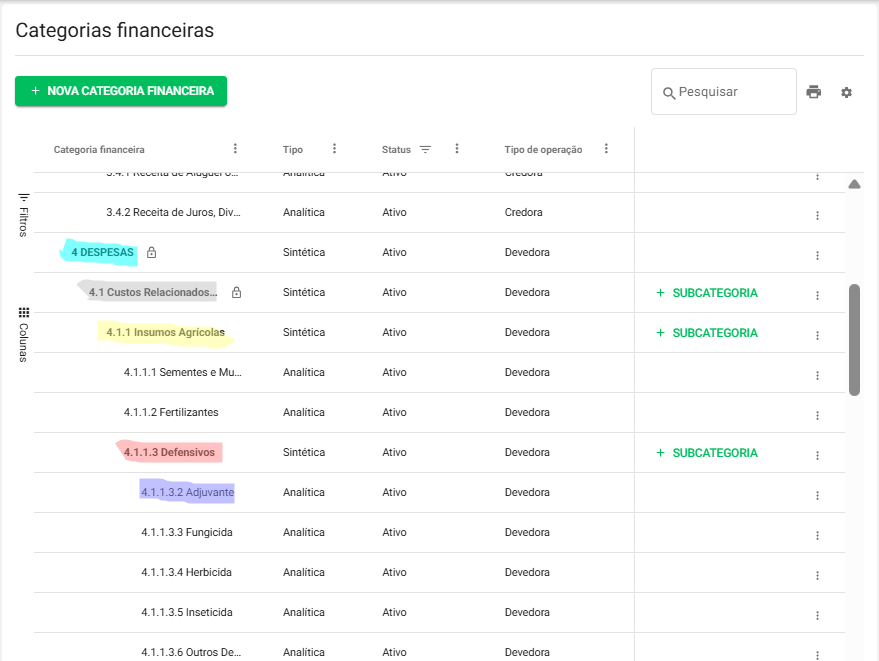Screen dimensions: 879x661
Task: Open row actions for 4.1.1.3.4 Herbicida
Action: [x=817, y=575]
